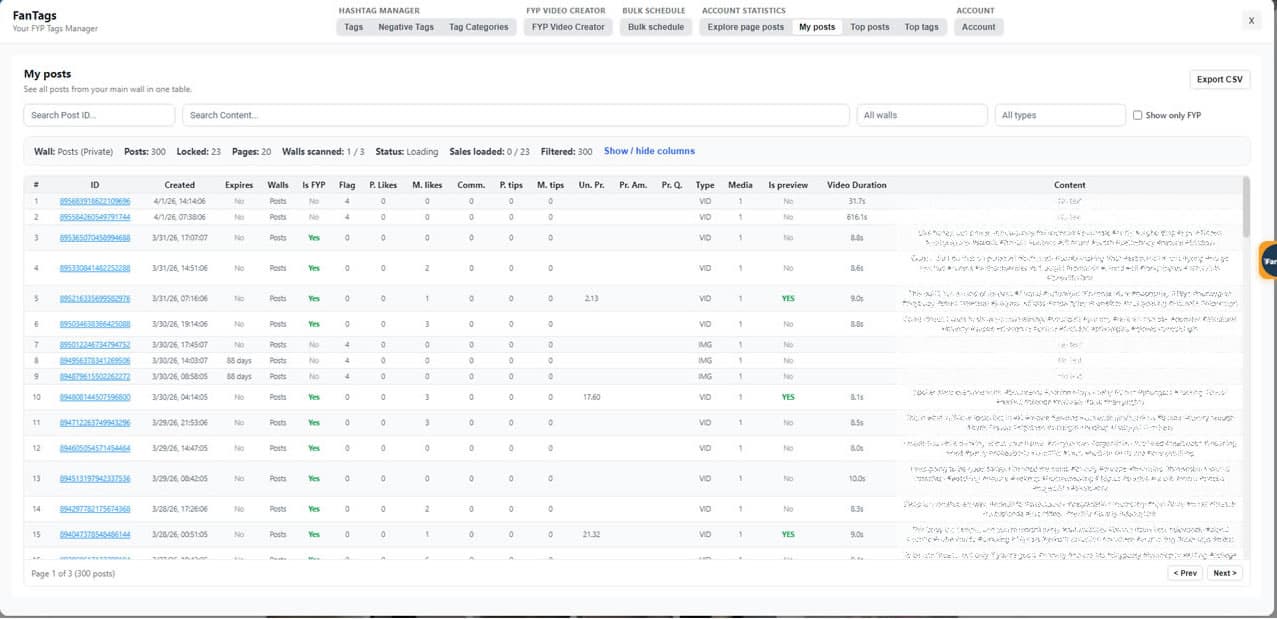1277x619 pixels.
Task: Switch to the Tags tab
Action: tap(353, 27)
